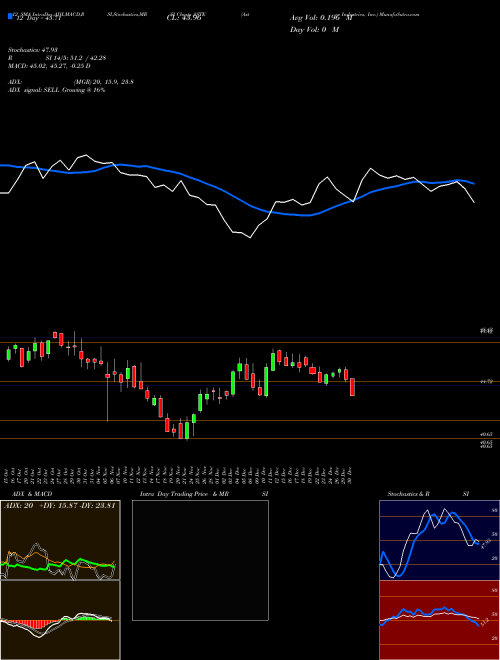500x660 pixels.
Task: Click the blue 12 Day SMA legend swatch
Action: (x=10, y=16)
